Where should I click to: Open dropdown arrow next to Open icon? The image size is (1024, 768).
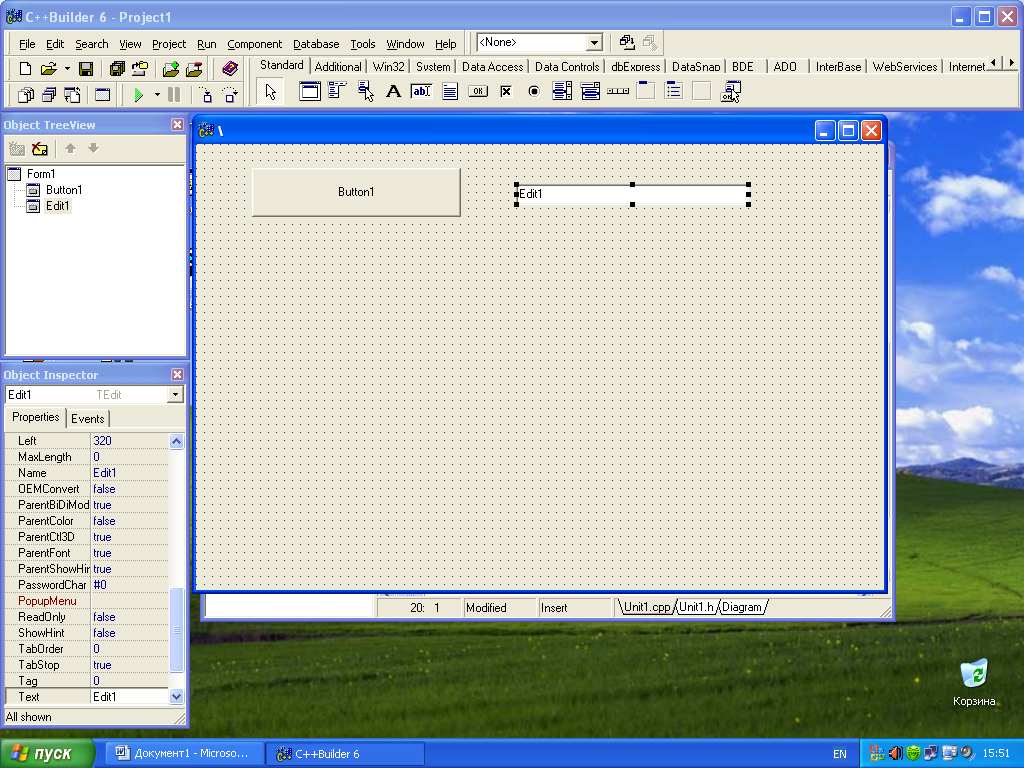coord(67,69)
